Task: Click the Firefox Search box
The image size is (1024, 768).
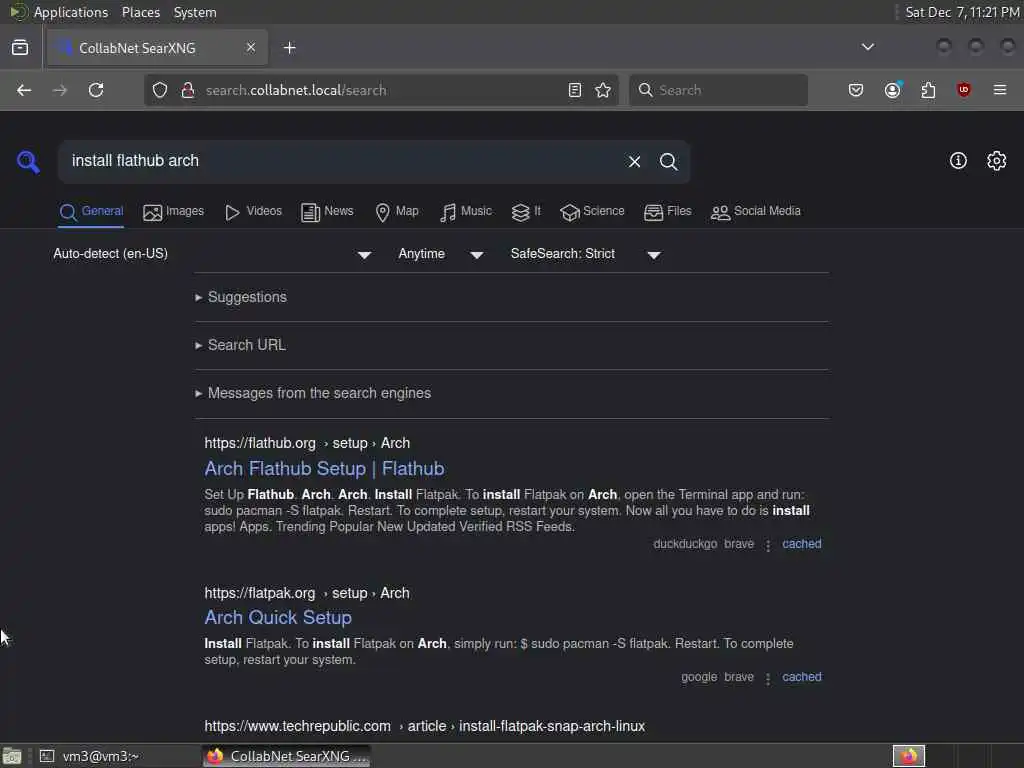Action: click(x=718, y=90)
